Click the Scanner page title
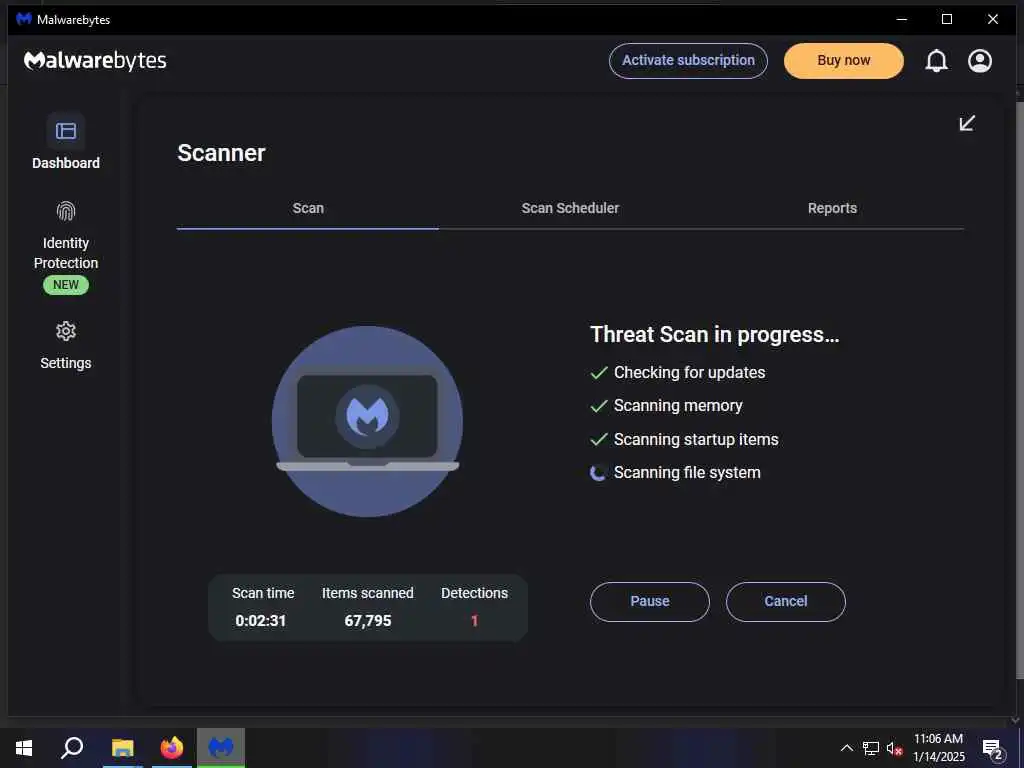 click(x=221, y=153)
